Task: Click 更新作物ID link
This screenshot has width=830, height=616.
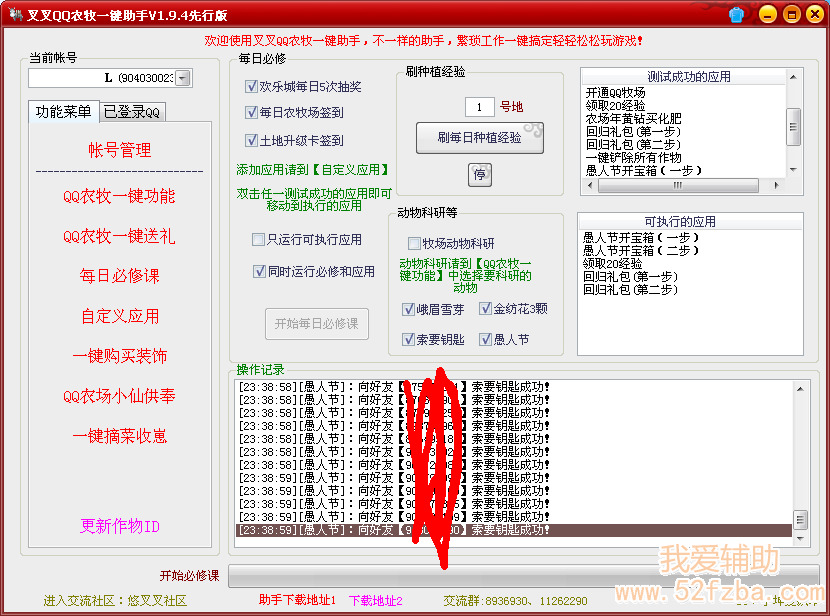Action: (x=120, y=526)
